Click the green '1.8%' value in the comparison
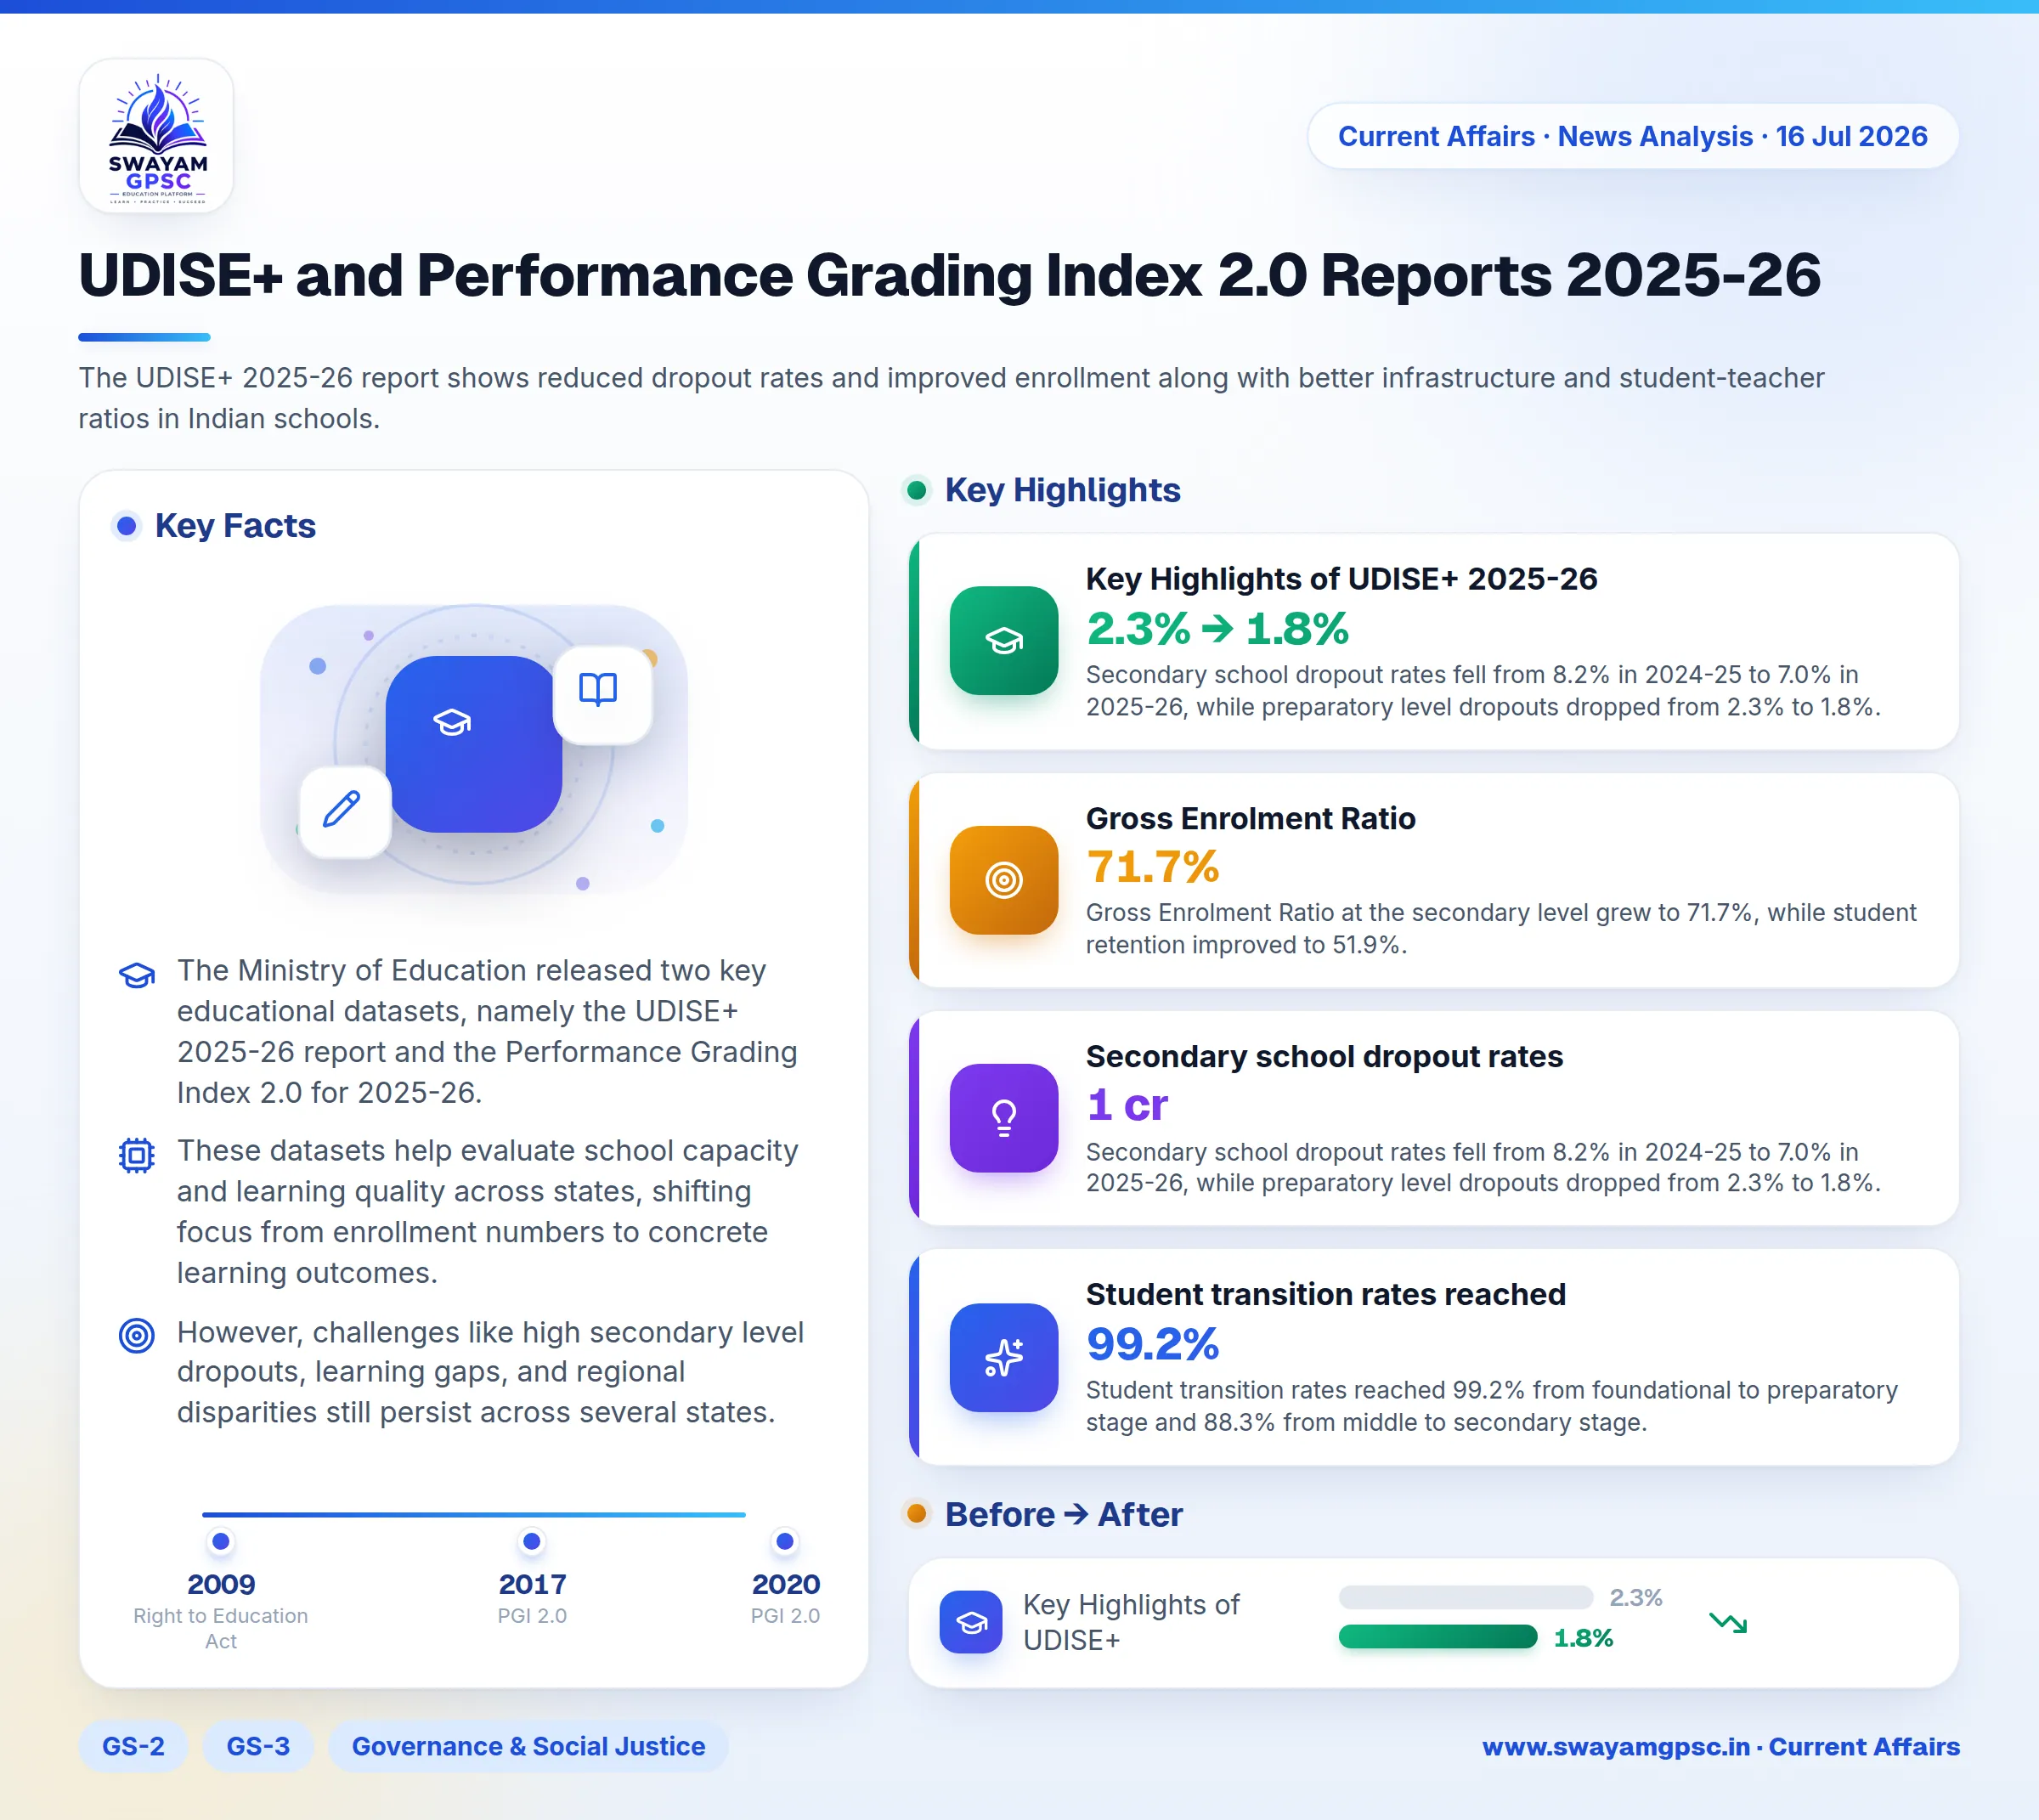This screenshot has height=1820, width=2039. (x=1582, y=1637)
